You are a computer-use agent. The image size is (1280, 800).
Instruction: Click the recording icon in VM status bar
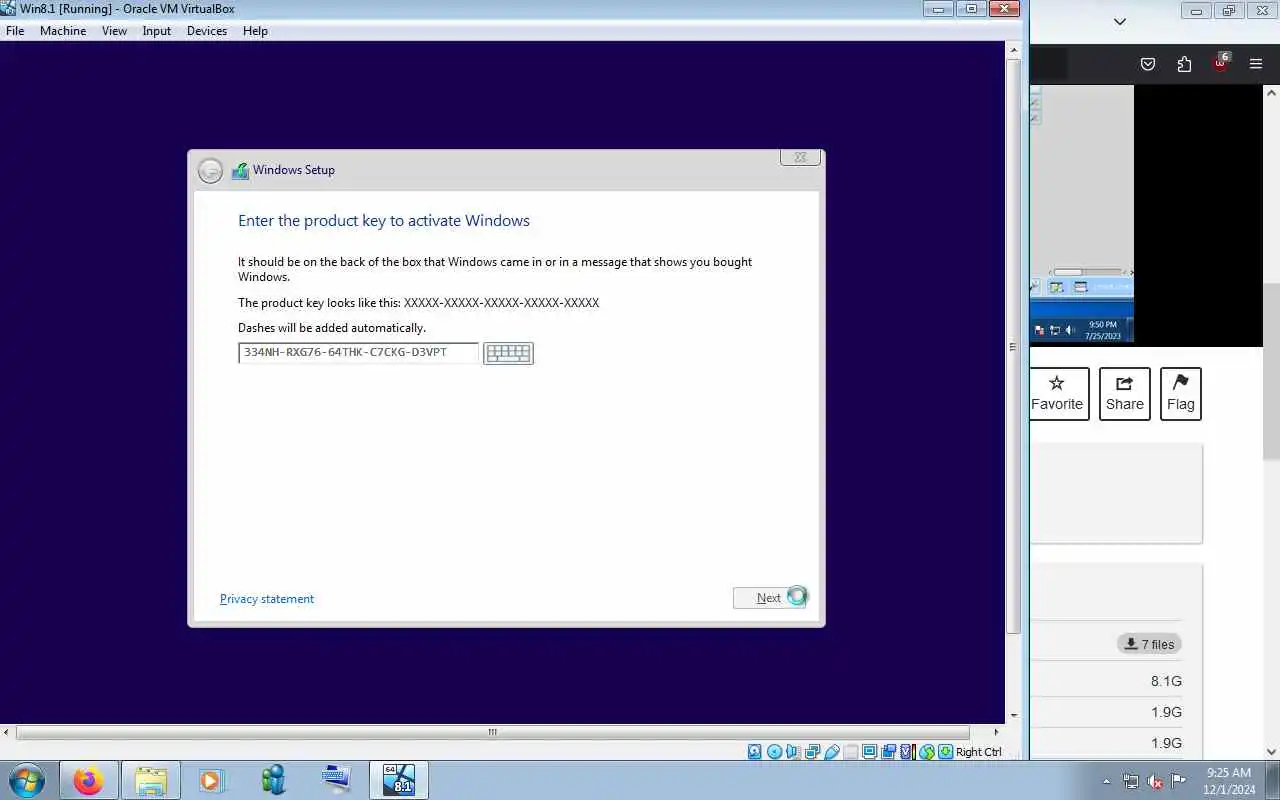[888, 752]
